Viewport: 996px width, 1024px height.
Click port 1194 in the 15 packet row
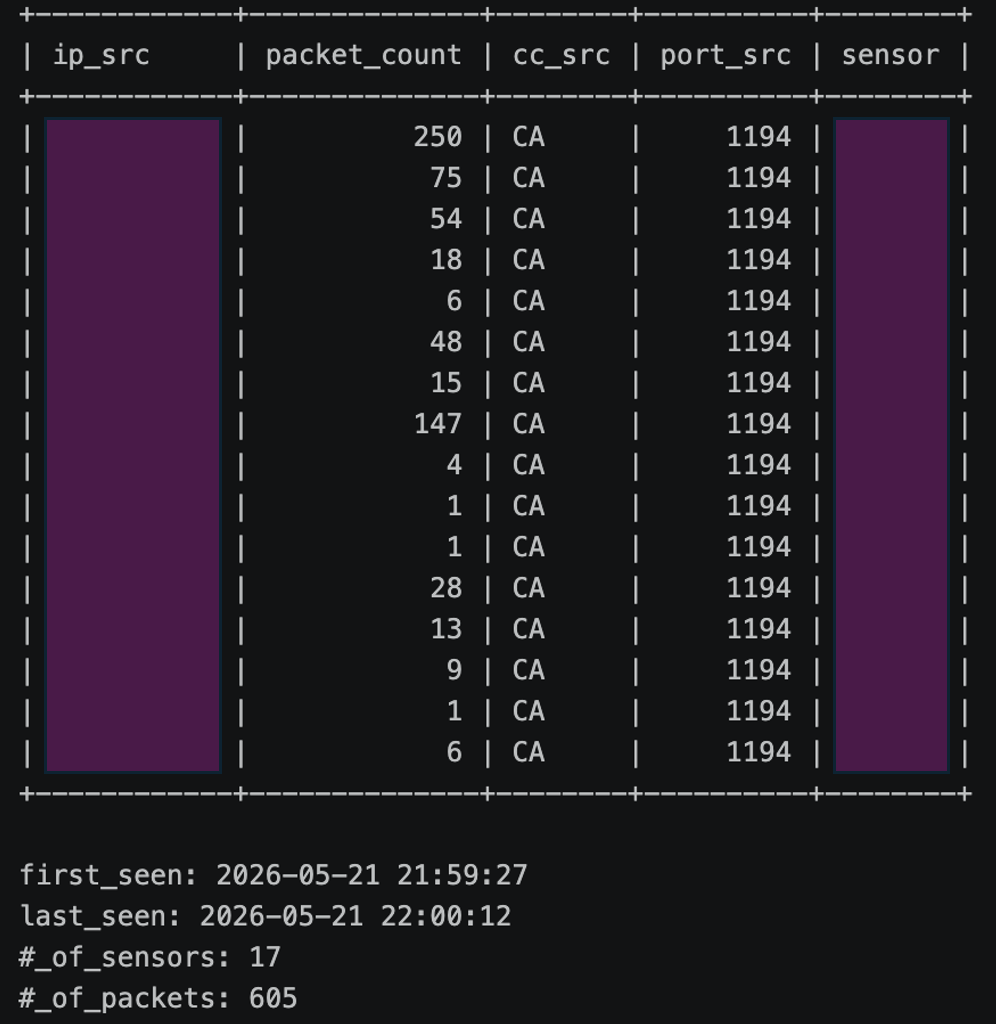click(x=758, y=383)
